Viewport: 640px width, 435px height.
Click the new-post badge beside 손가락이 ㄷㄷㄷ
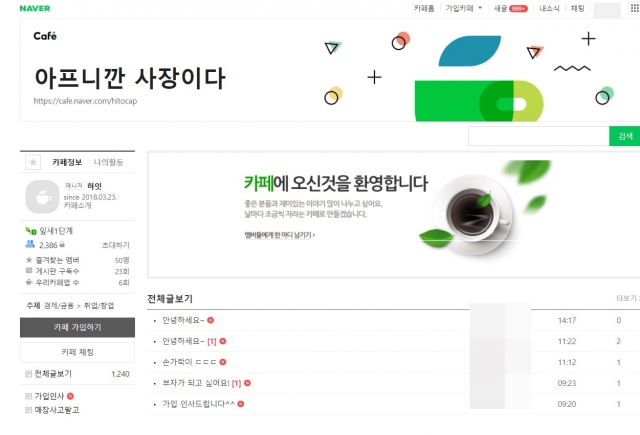pyautogui.click(x=223, y=362)
